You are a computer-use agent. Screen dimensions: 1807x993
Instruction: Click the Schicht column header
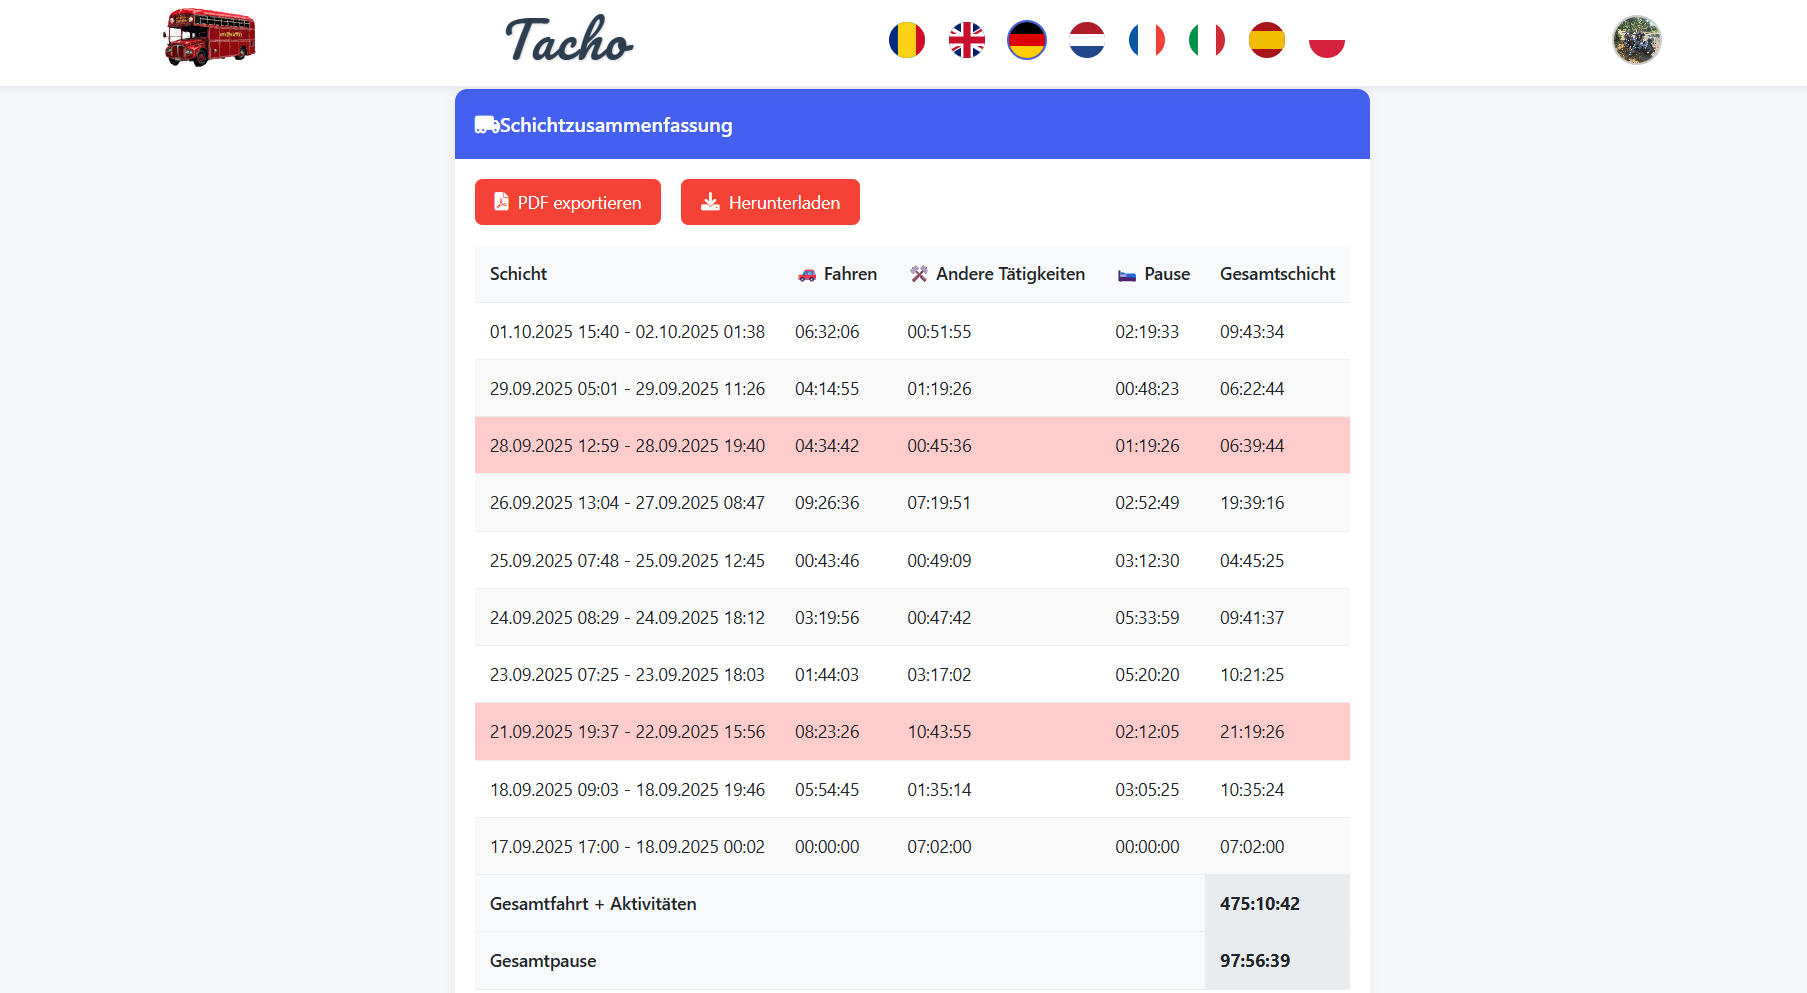[x=518, y=274]
